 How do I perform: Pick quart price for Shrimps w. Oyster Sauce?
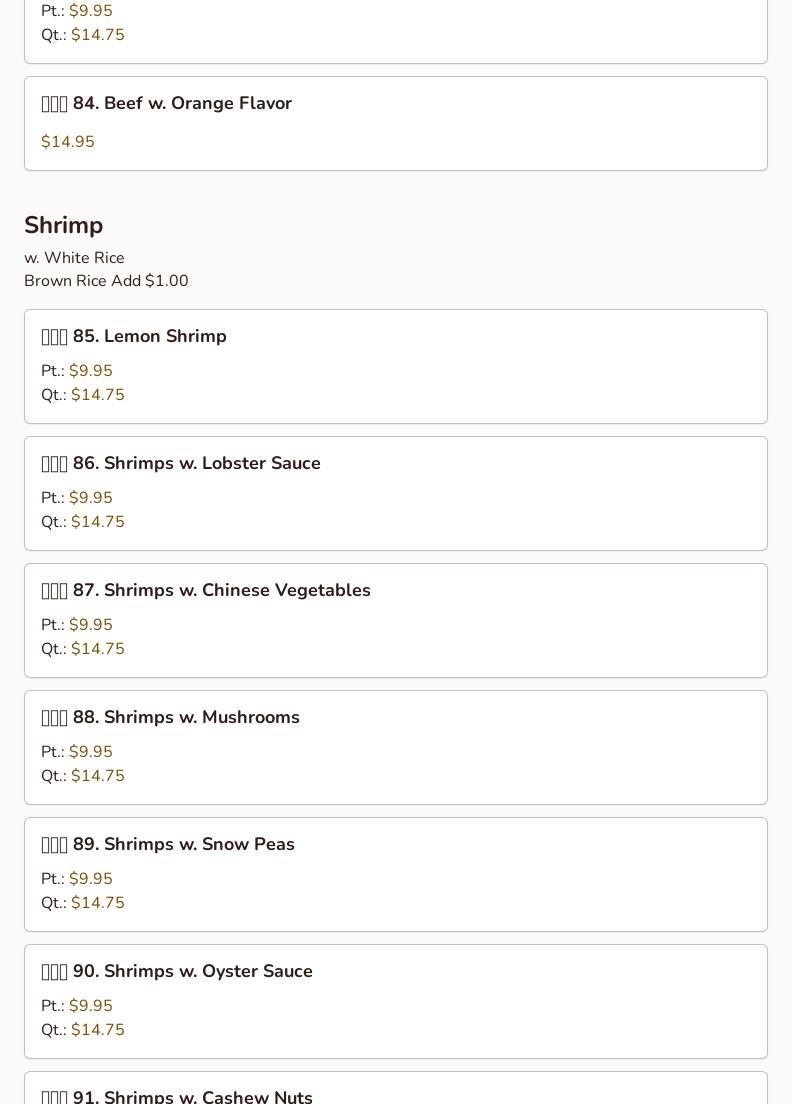coord(98,1030)
